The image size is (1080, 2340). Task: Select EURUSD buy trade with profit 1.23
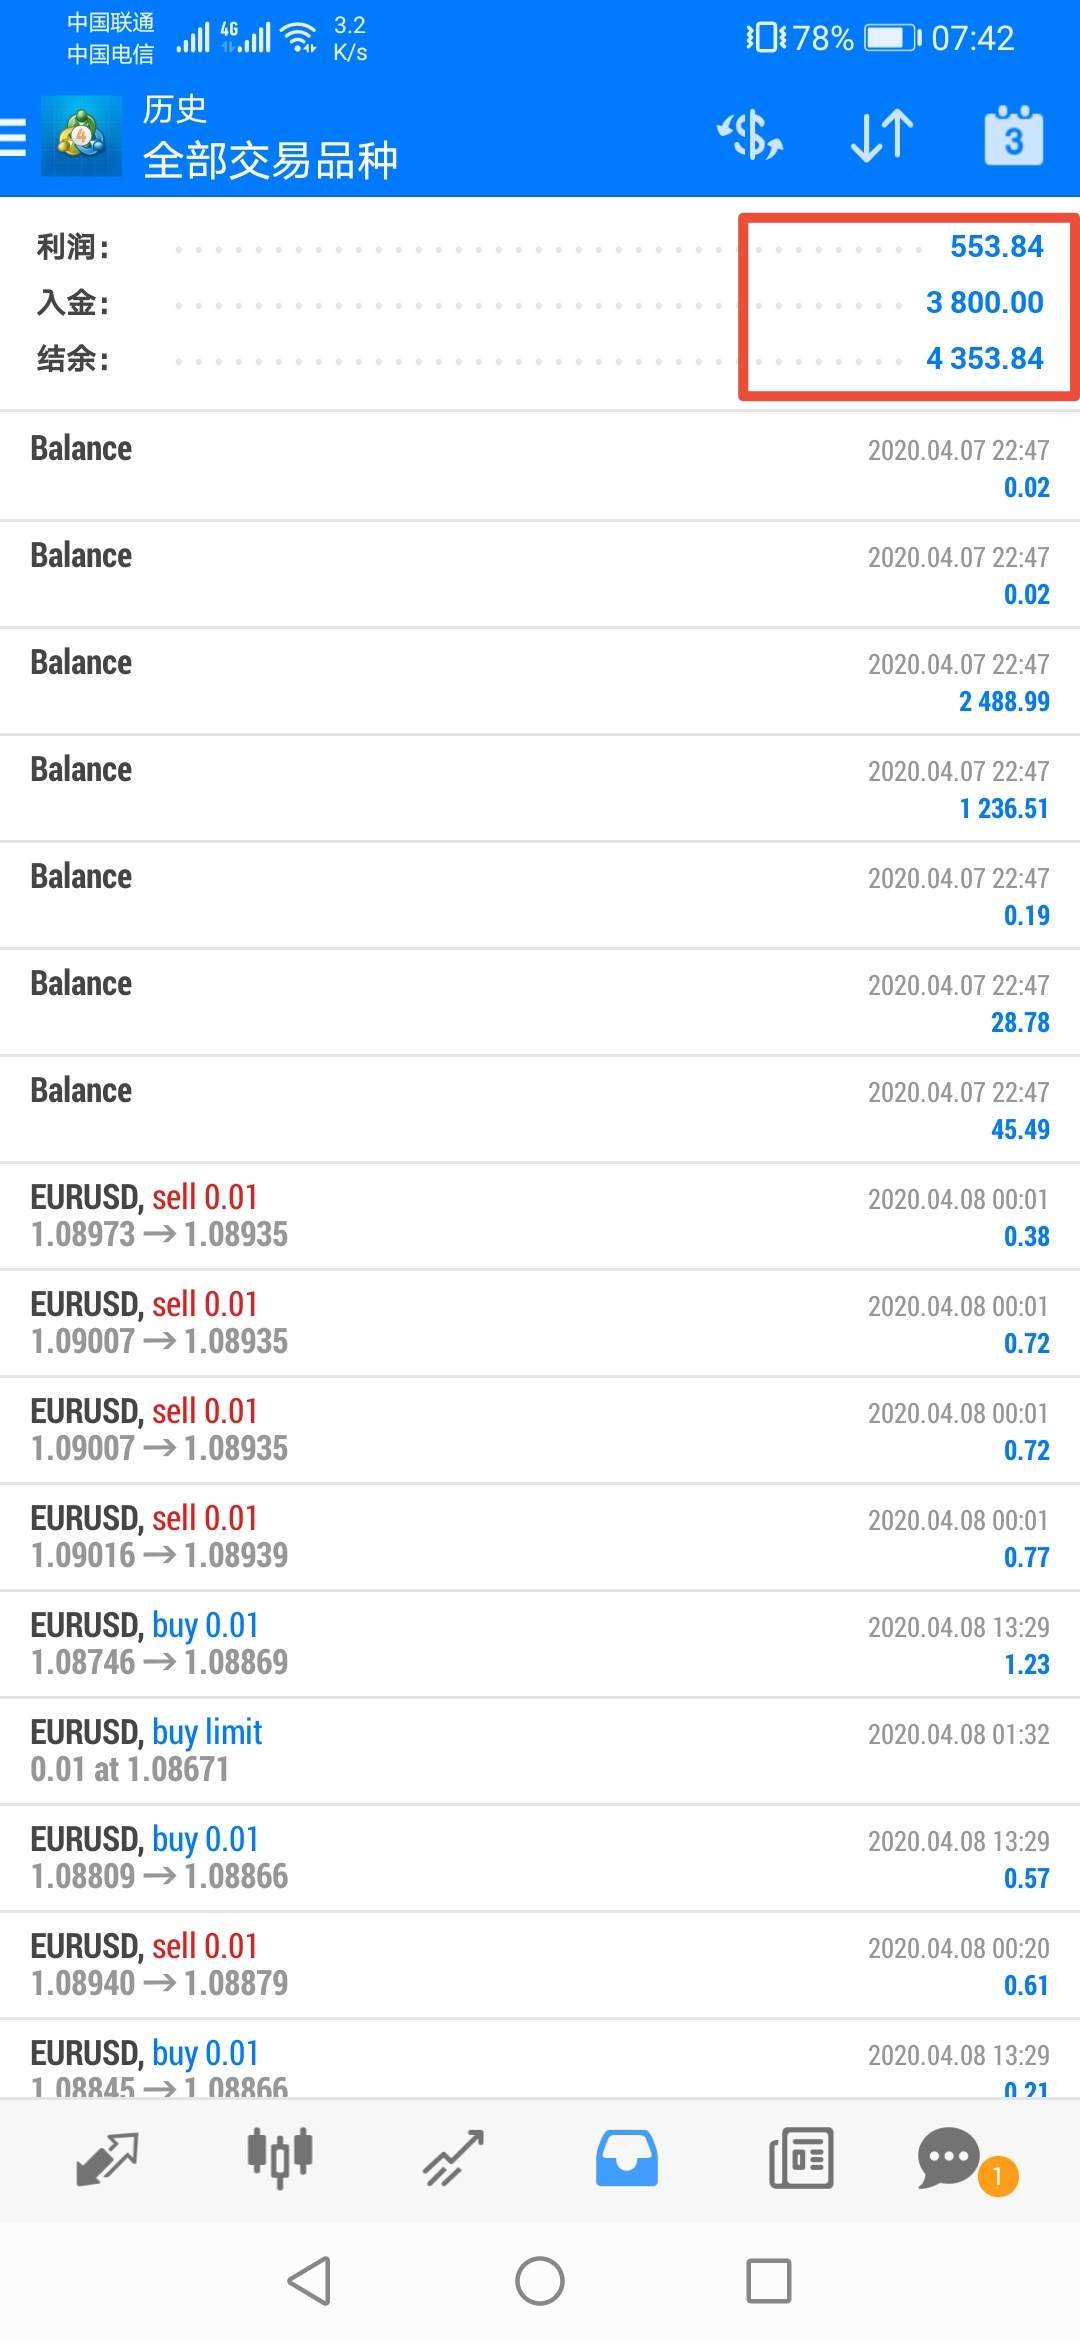pyautogui.click(x=540, y=1644)
